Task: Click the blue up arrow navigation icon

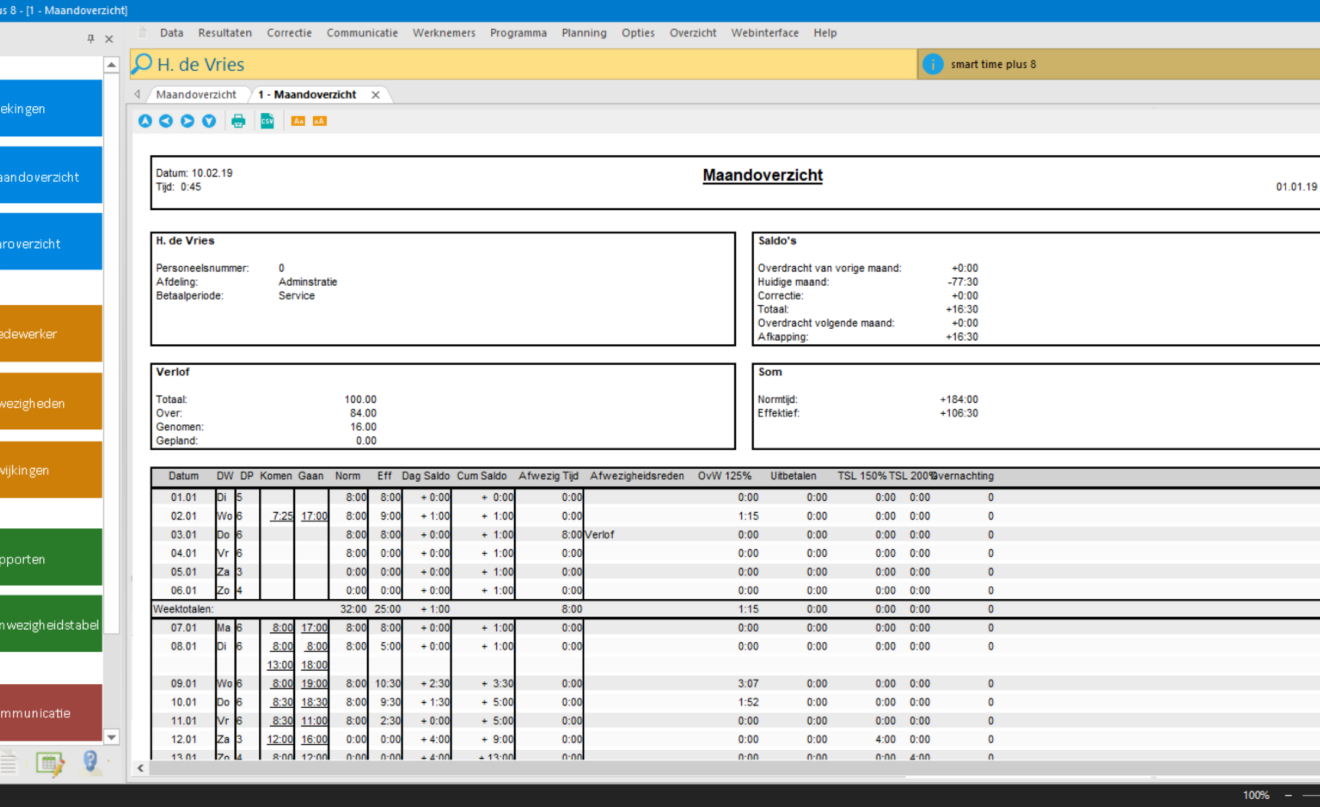Action: pos(145,121)
